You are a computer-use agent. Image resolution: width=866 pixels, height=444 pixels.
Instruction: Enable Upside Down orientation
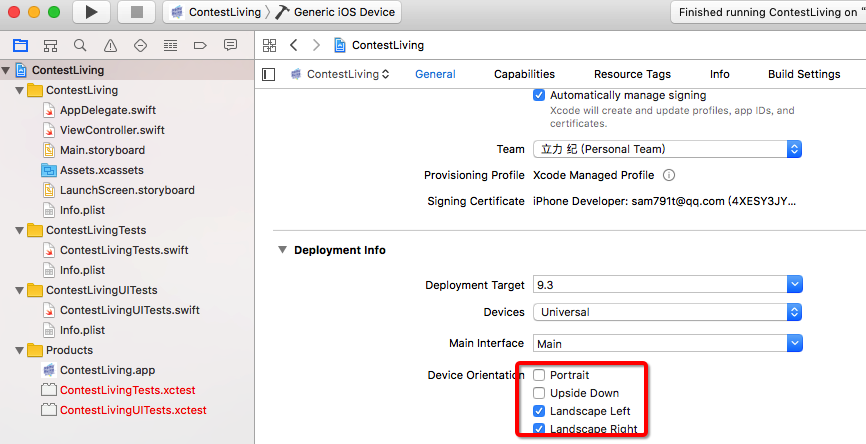(x=538, y=393)
